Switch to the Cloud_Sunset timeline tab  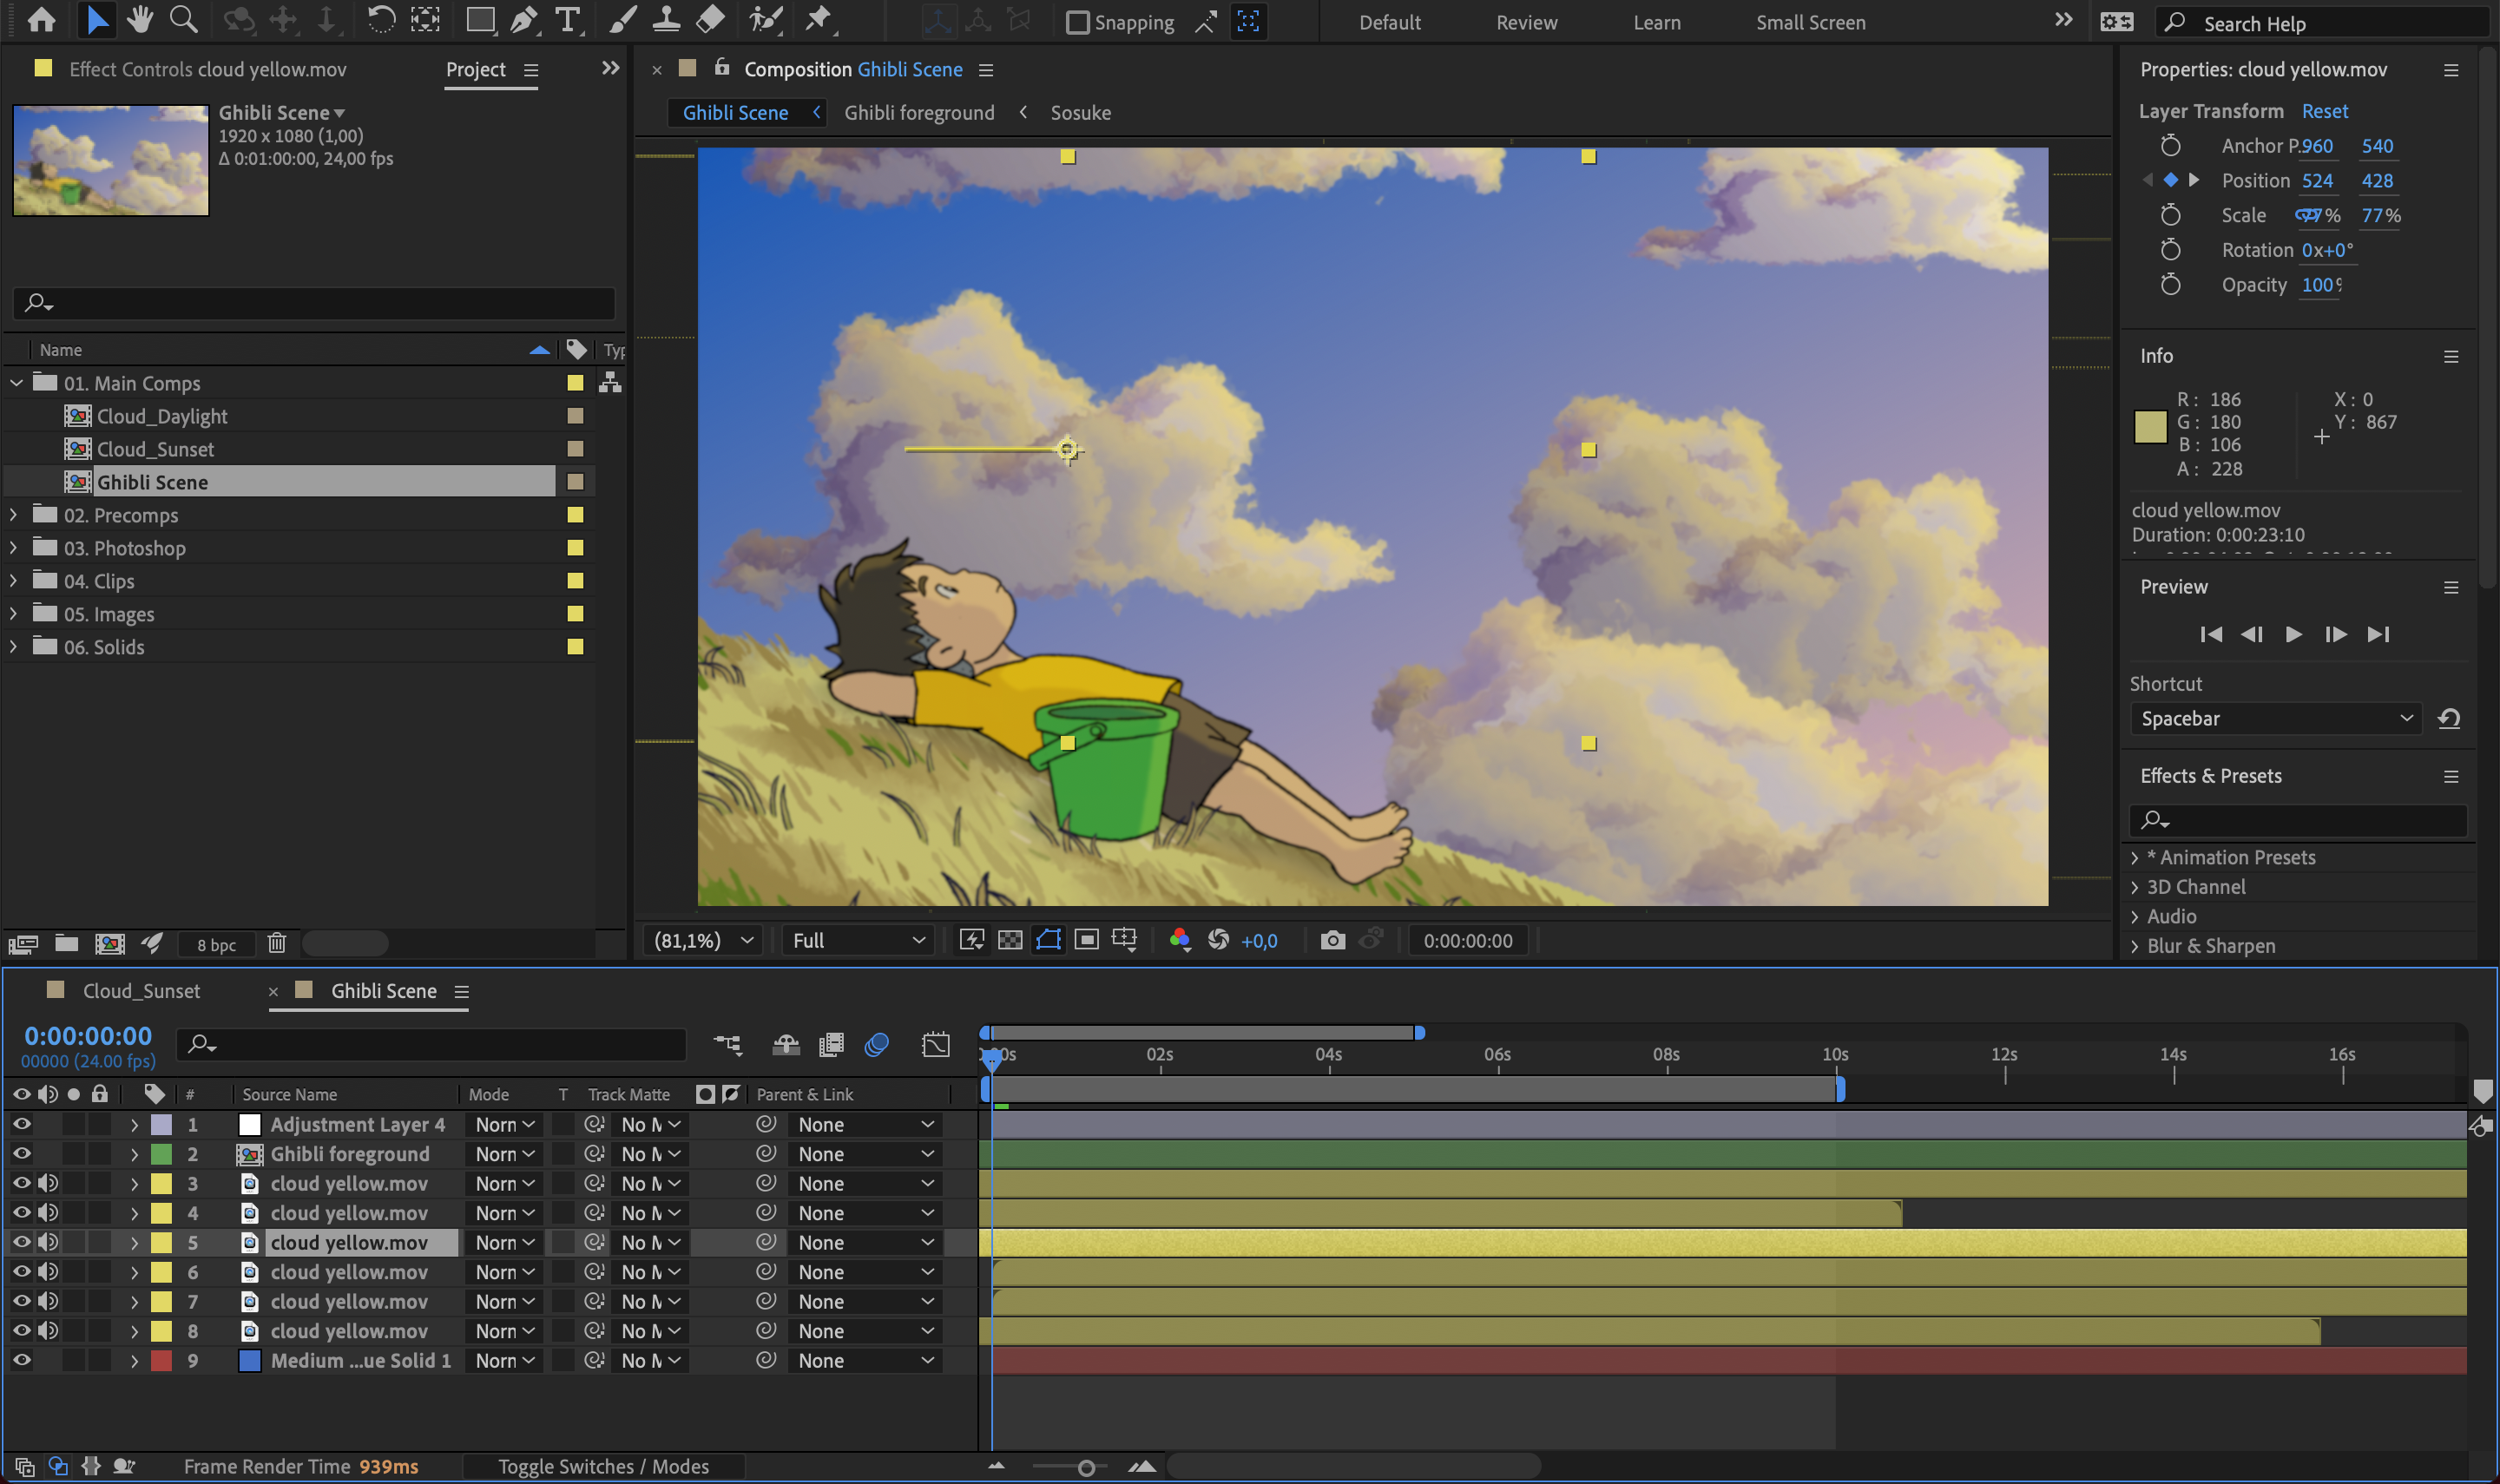[141, 991]
